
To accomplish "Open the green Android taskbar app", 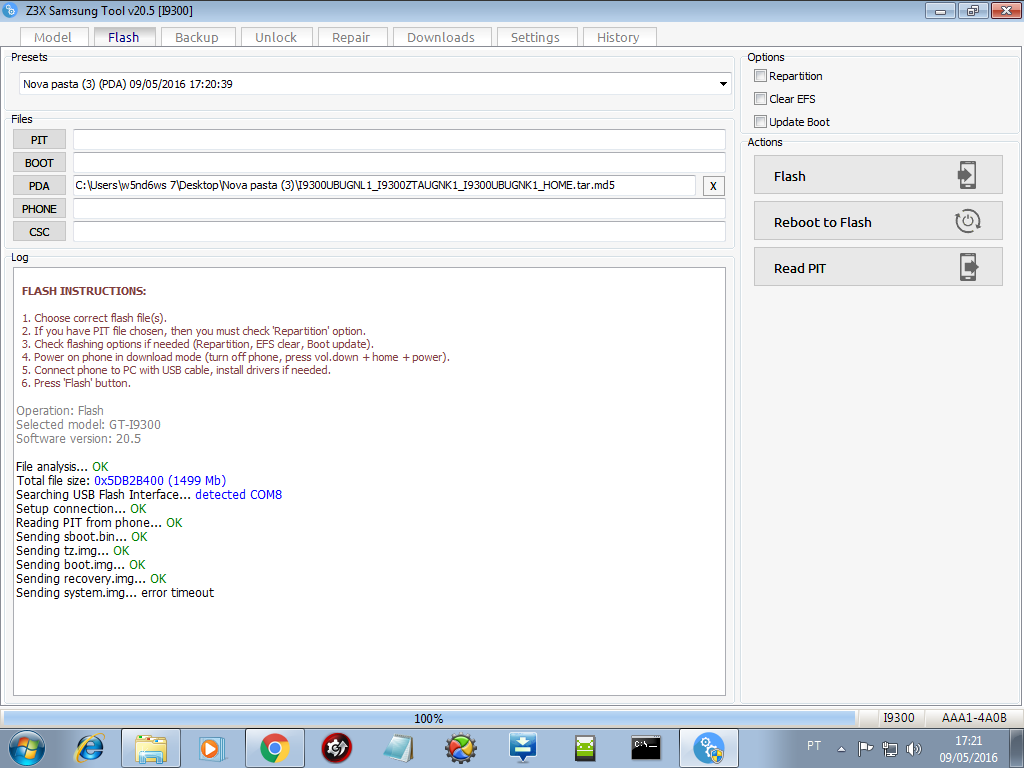I will 584,748.
